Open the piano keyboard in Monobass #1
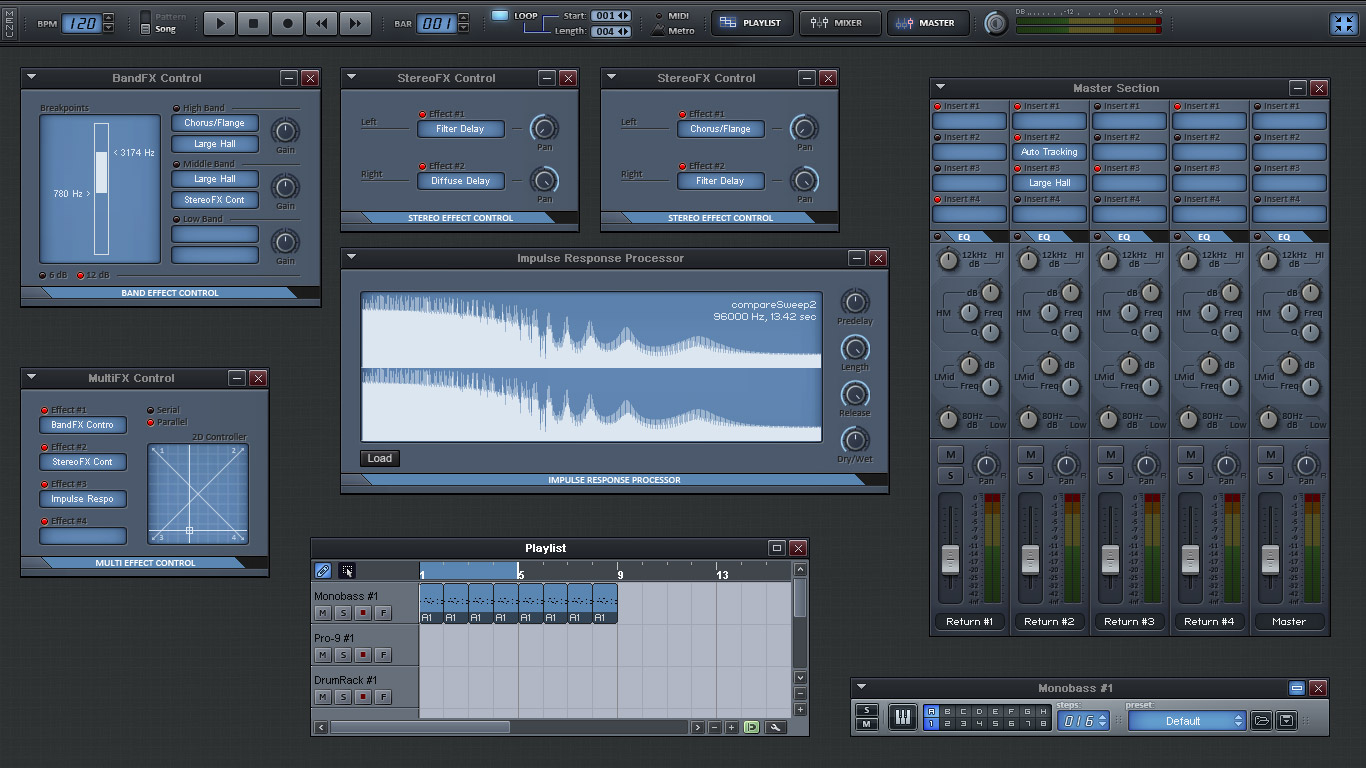The width and height of the screenshot is (1366, 768). coord(902,718)
